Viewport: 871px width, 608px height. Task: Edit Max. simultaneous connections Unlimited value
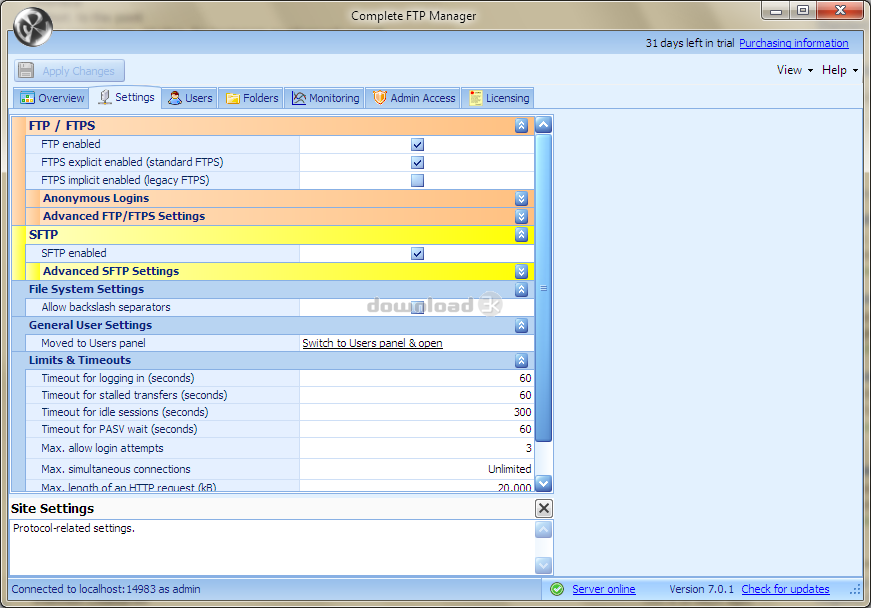(417, 469)
